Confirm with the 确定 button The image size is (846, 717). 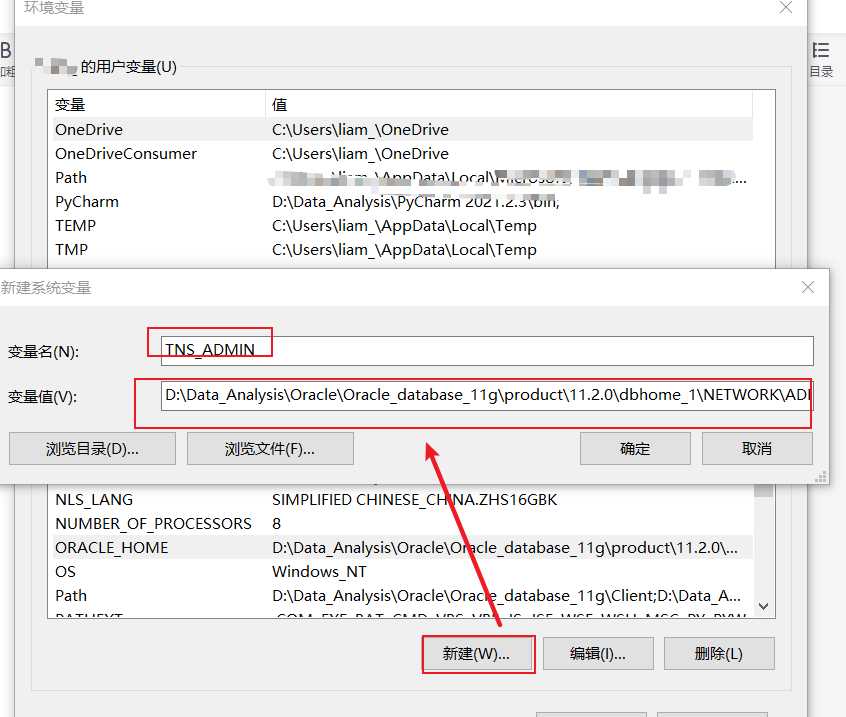pyautogui.click(x=635, y=448)
